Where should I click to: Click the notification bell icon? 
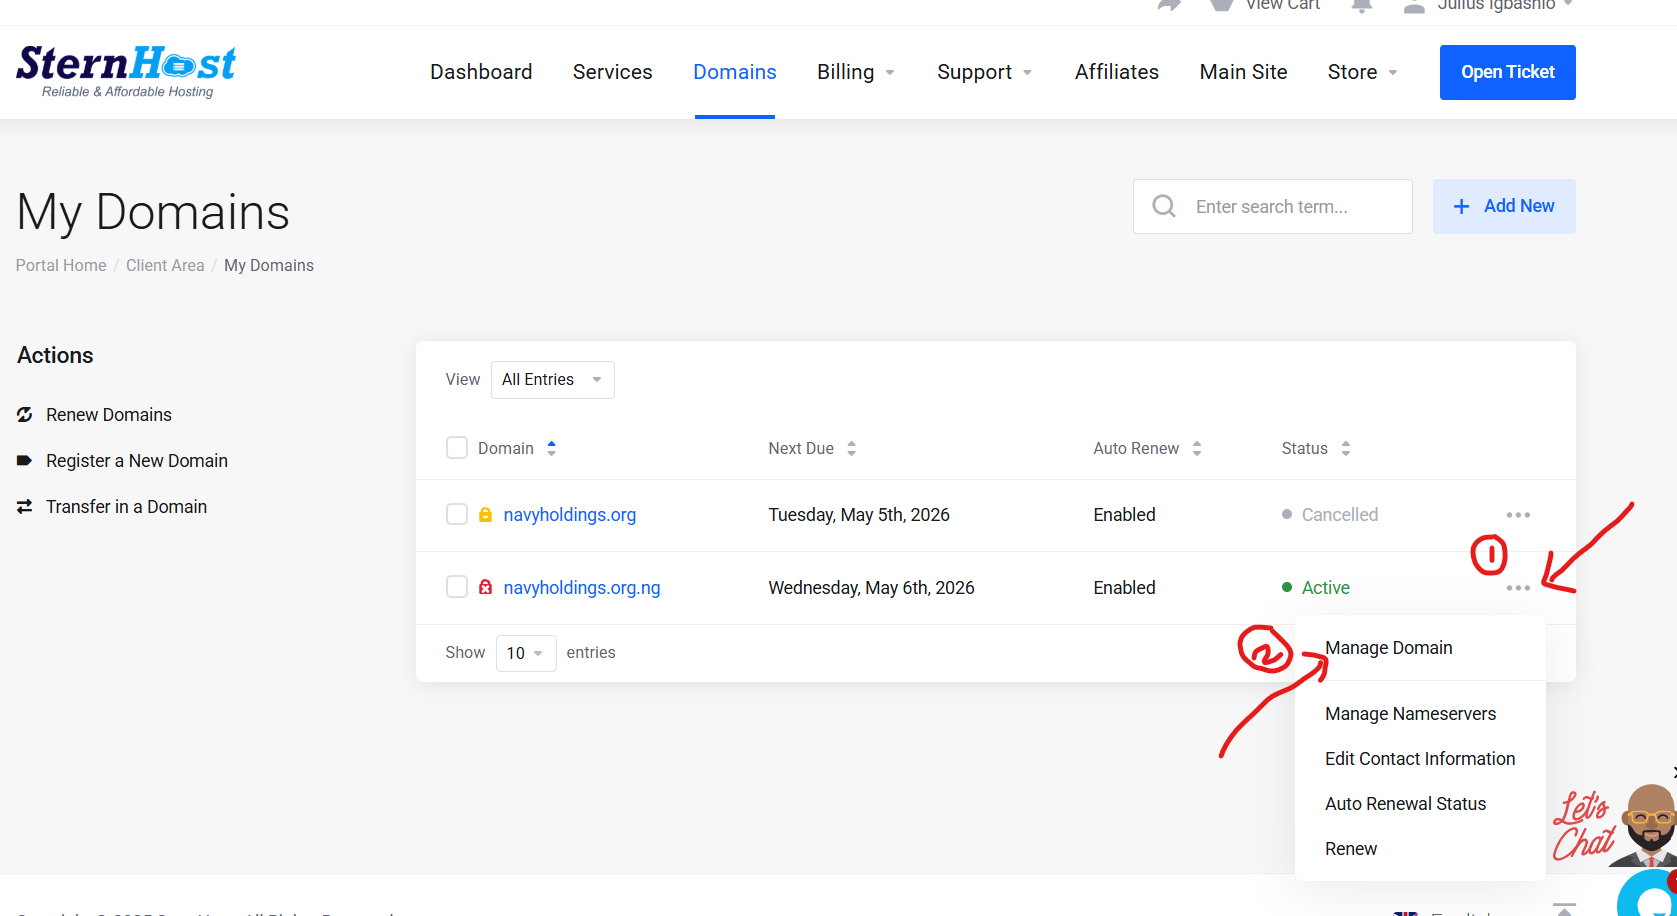click(x=1361, y=6)
